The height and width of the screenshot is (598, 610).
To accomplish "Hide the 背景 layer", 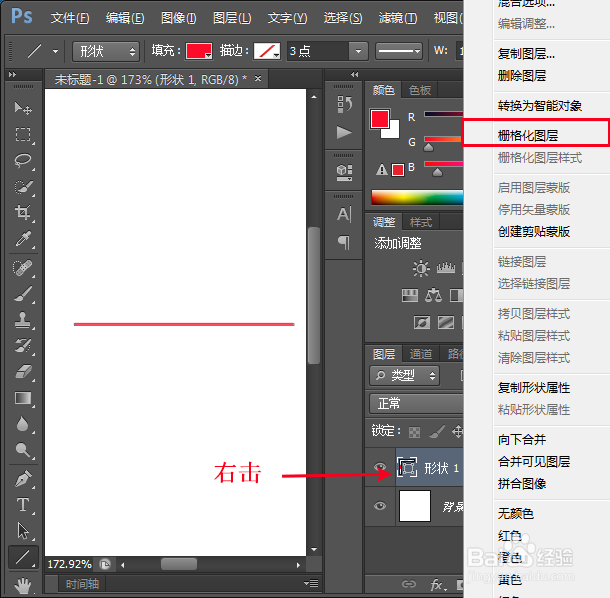I will pos(380,506).
